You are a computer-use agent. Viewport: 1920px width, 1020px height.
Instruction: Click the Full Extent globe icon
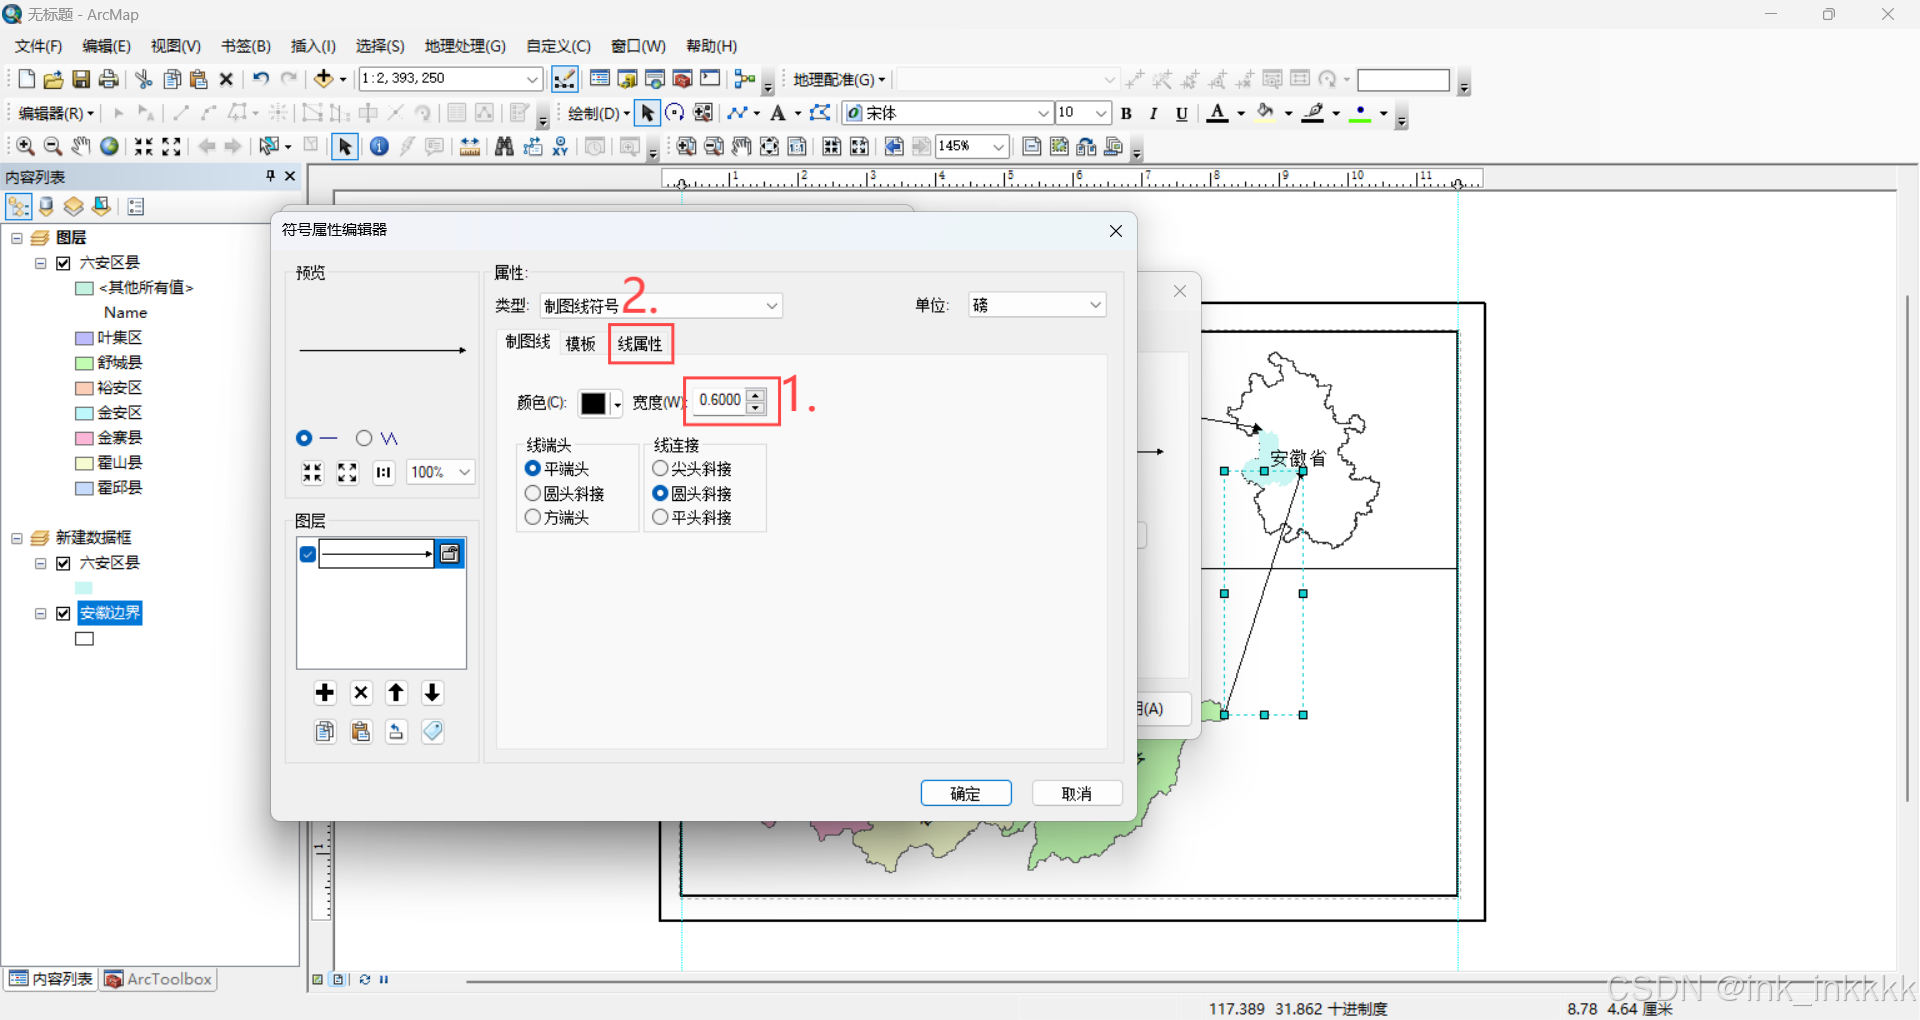click(x=109, y=146)
